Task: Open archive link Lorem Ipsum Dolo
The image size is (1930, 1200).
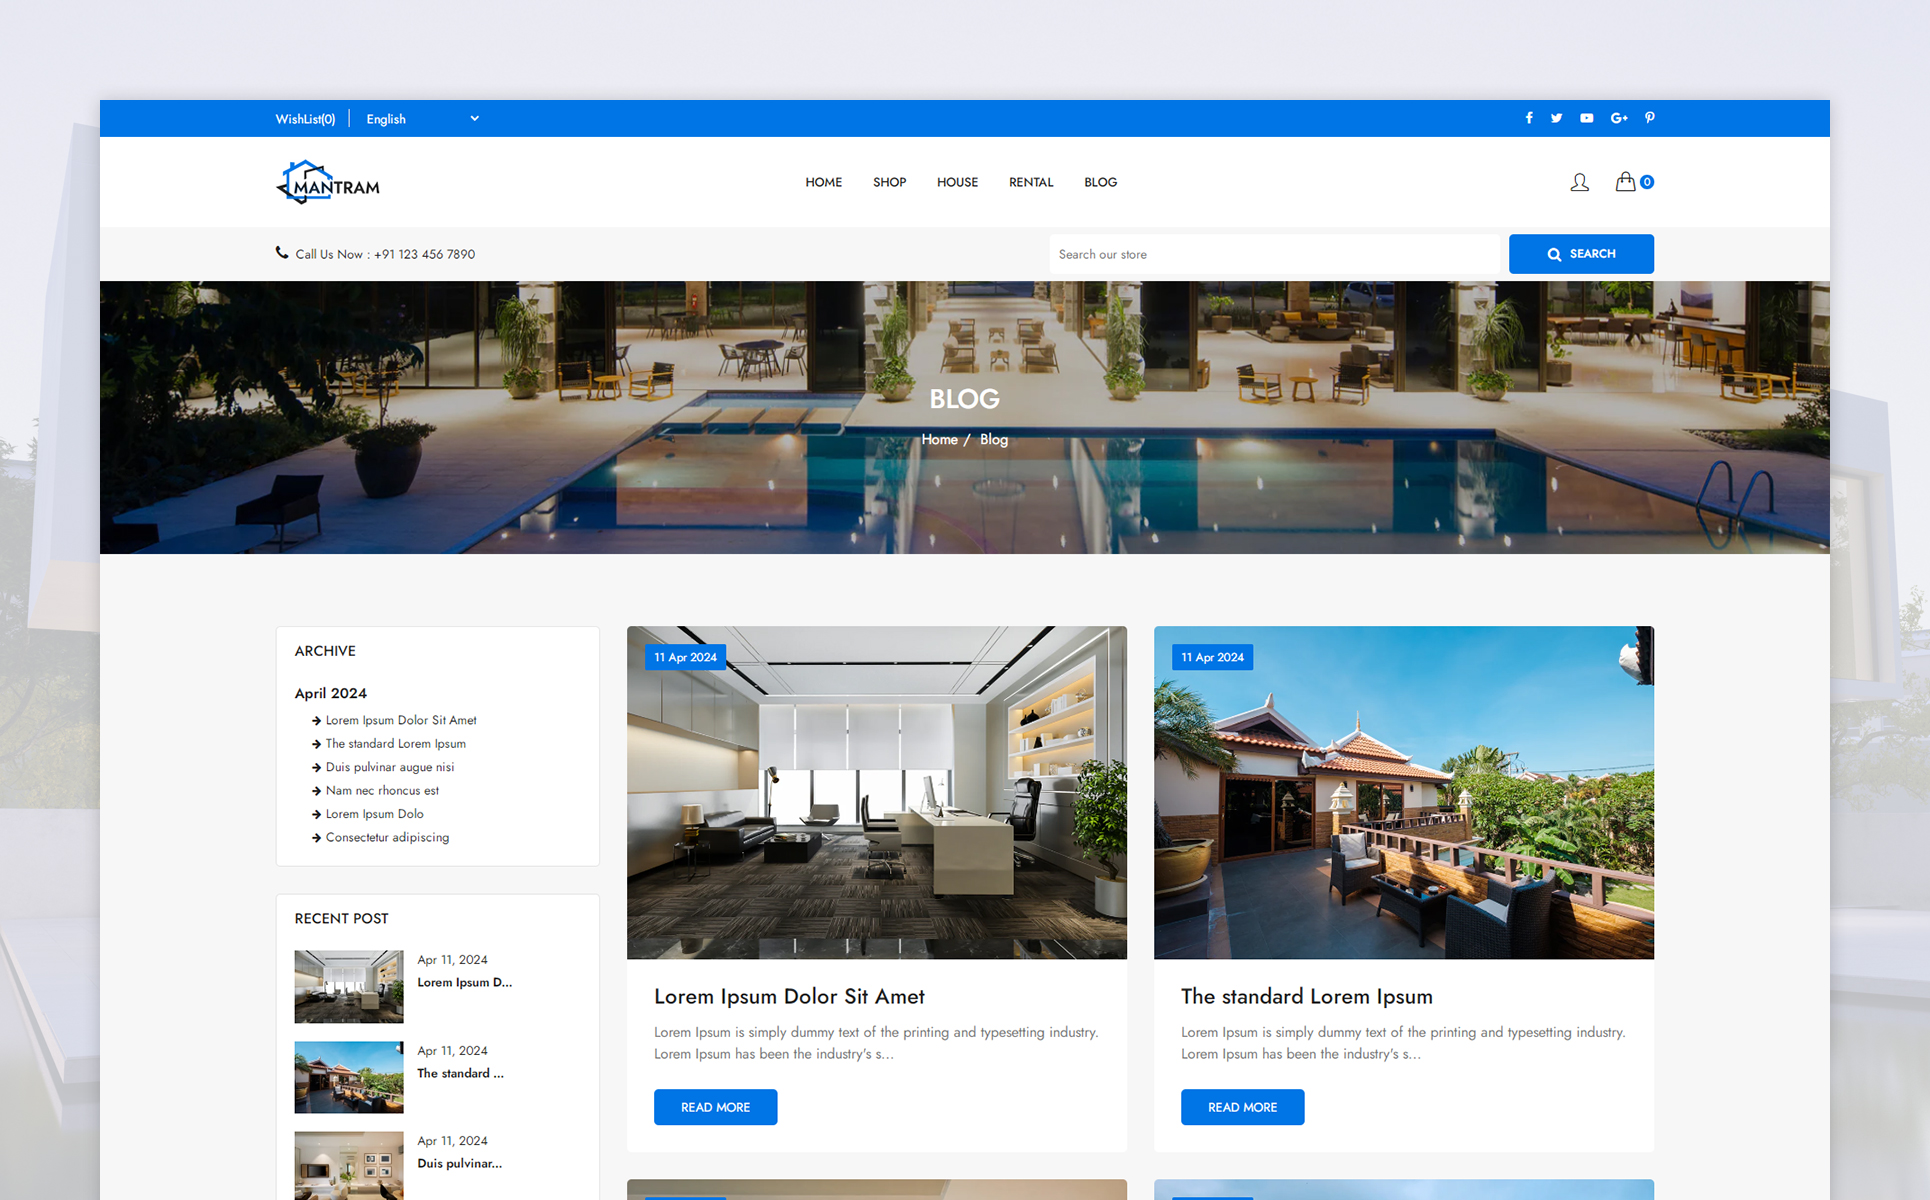Action: (x=375, y=814)
